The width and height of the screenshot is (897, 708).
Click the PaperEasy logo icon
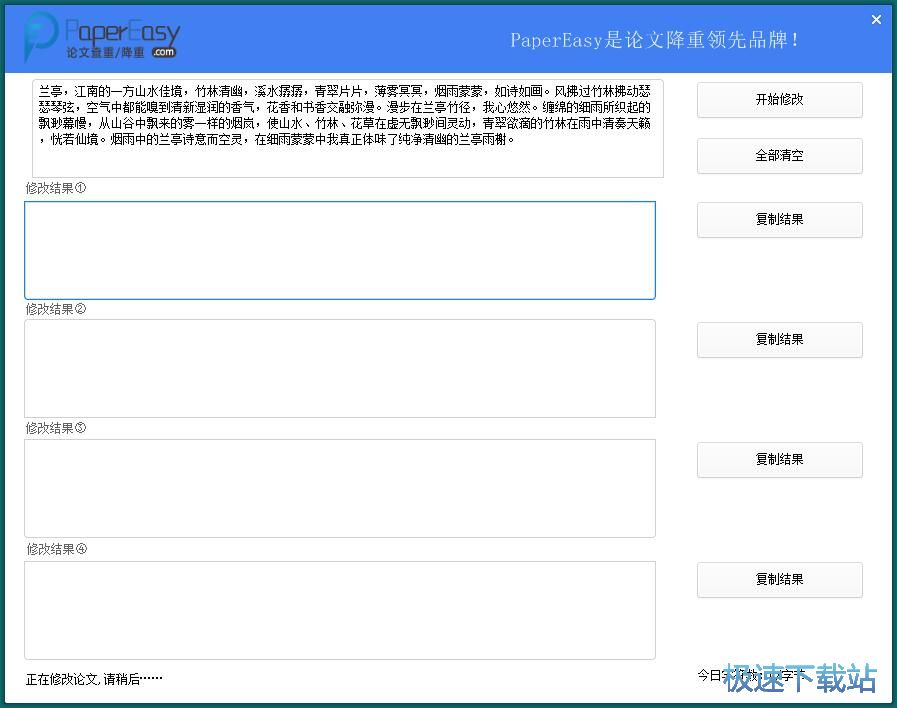[41, 37]
